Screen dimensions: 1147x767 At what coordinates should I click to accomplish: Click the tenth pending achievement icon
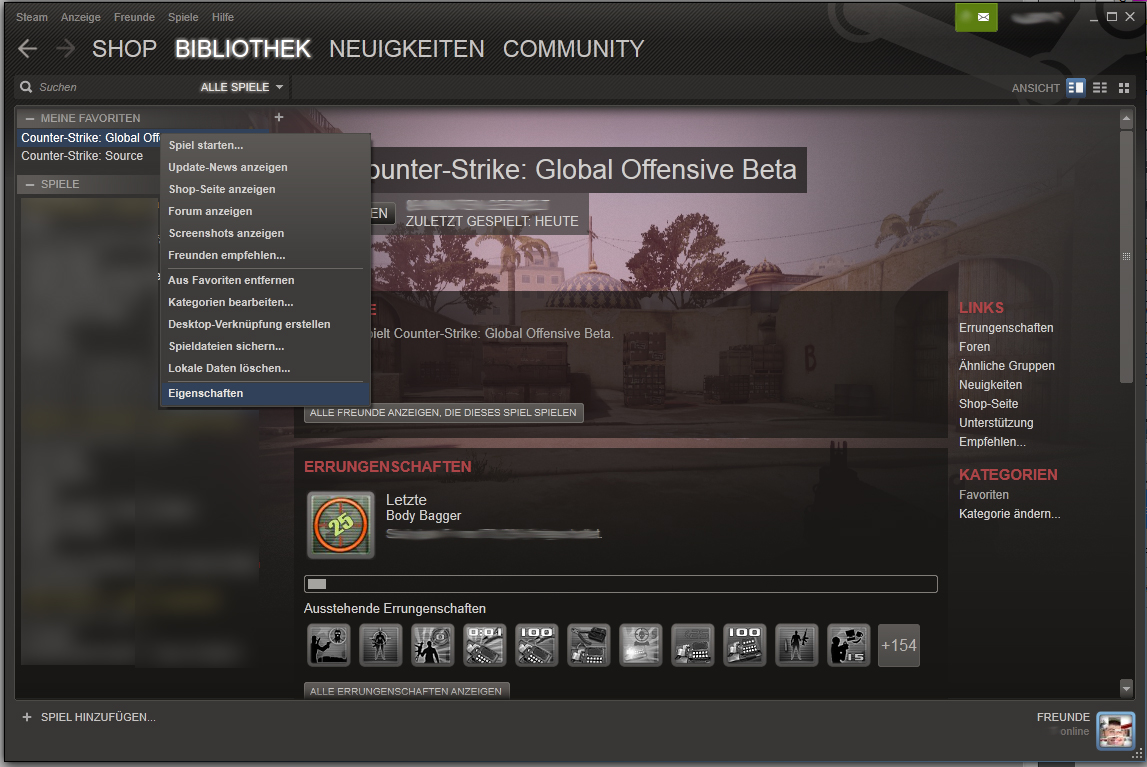pyautogui.click(x=796, y=645)
